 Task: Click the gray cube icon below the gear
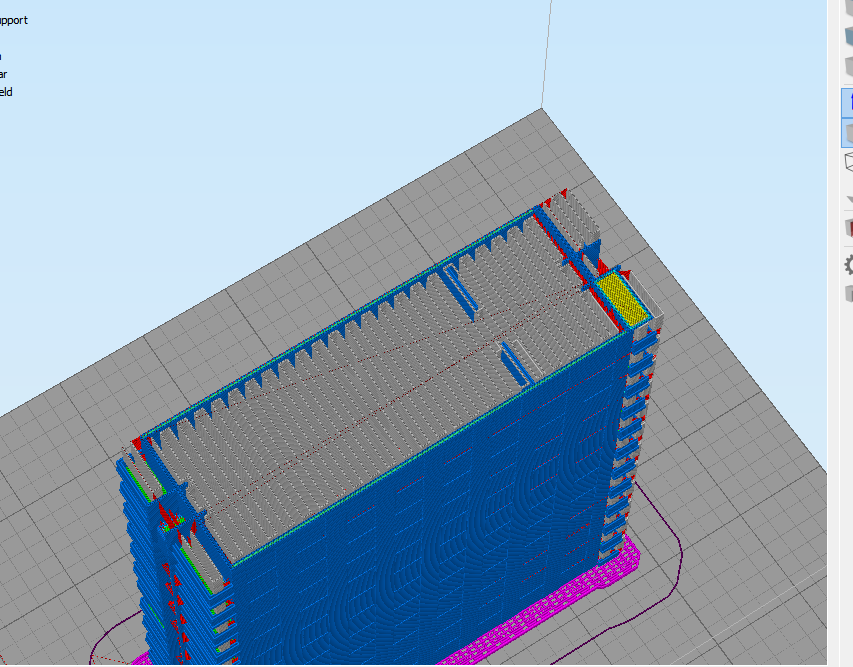pyautogui.click(x=848, y=291)
